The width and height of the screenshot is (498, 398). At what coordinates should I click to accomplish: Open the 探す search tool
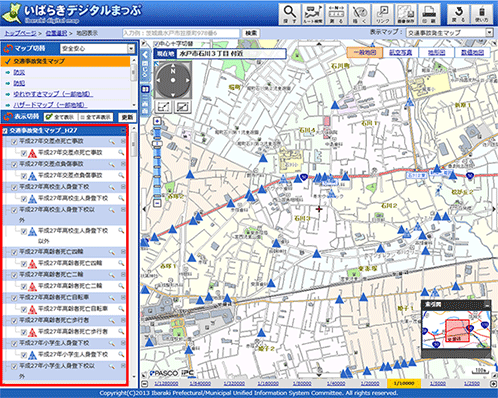289,14
